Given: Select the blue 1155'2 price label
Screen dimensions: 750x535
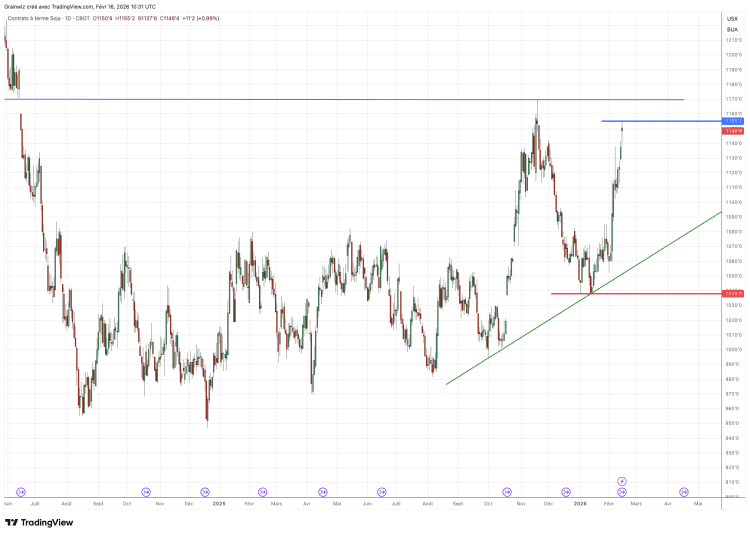Looking at the screenshot, I should click(x=732, y=121).
